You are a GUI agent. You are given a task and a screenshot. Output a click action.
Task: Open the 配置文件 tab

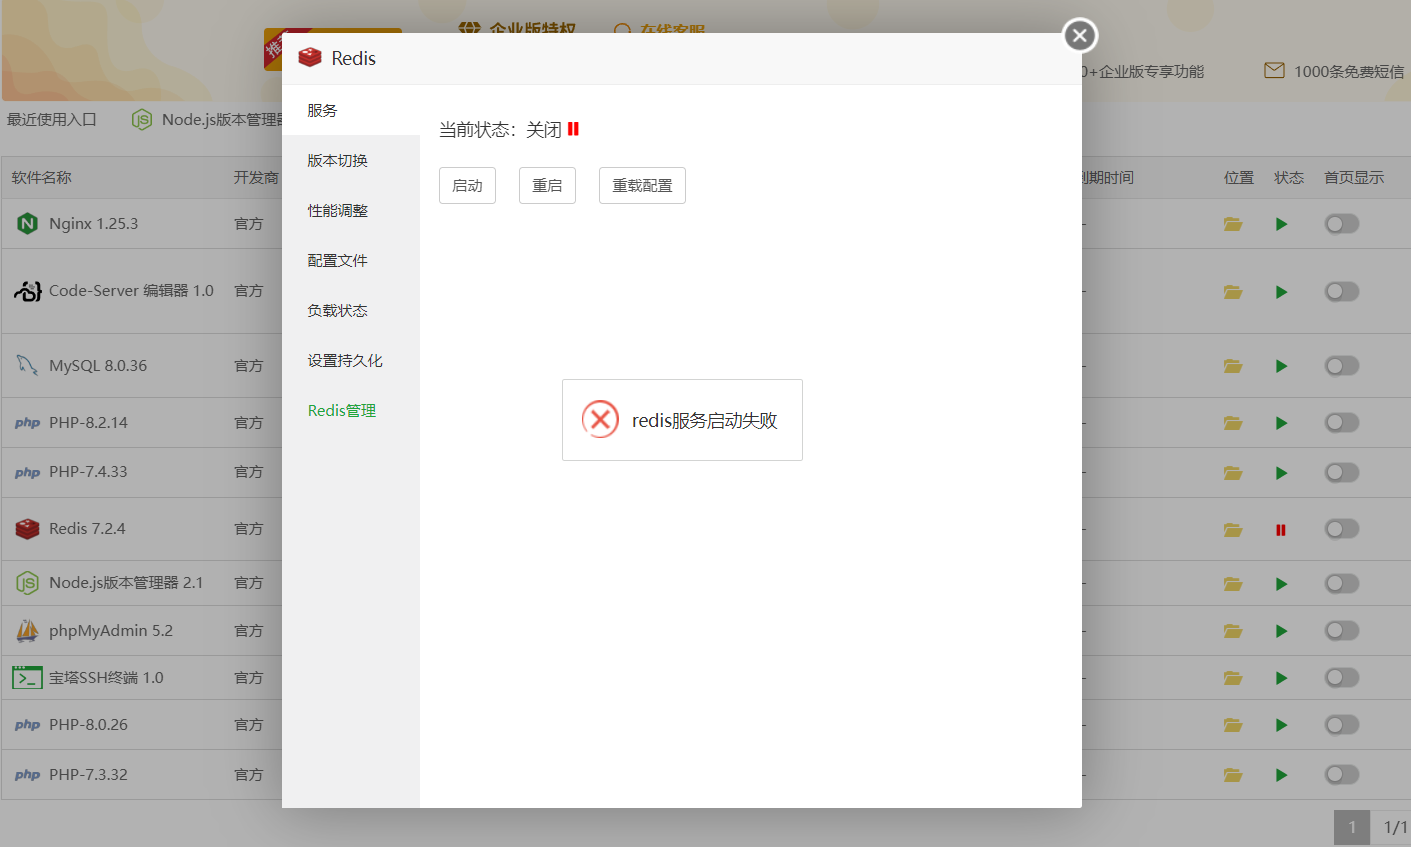pyautogui.click(x=351, y=260)
